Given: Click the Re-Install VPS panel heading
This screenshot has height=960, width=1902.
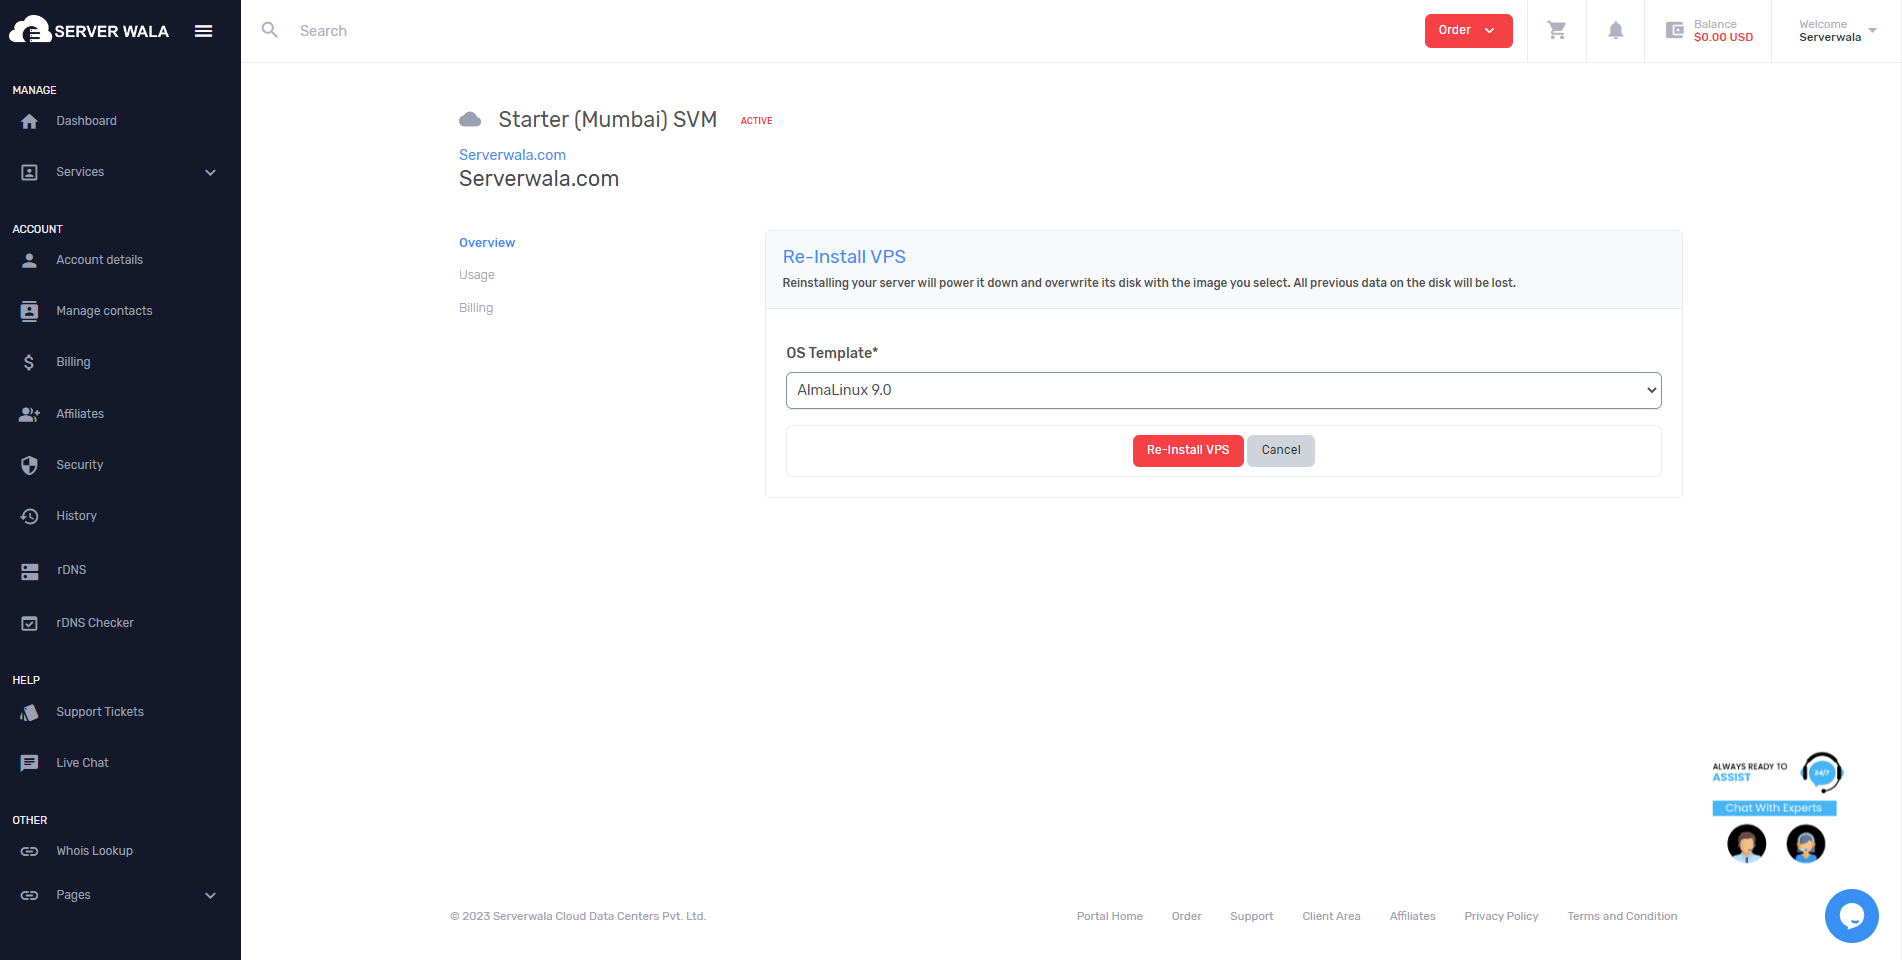Looking at the screenshot, I should [844, 257].
